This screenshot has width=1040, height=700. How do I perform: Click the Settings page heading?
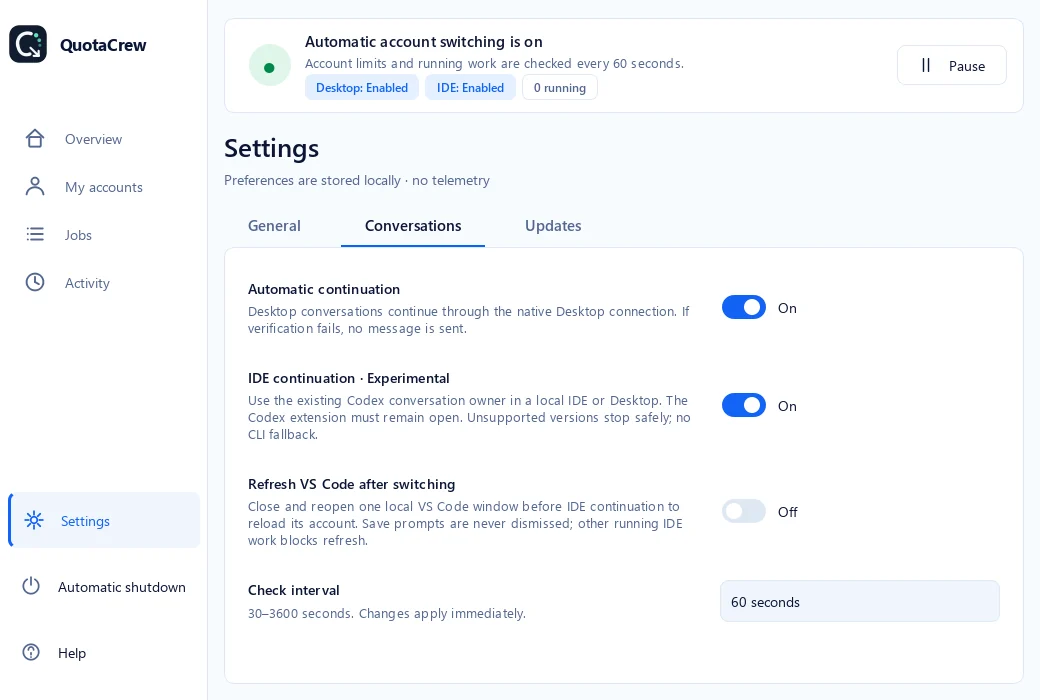(271, 149)
